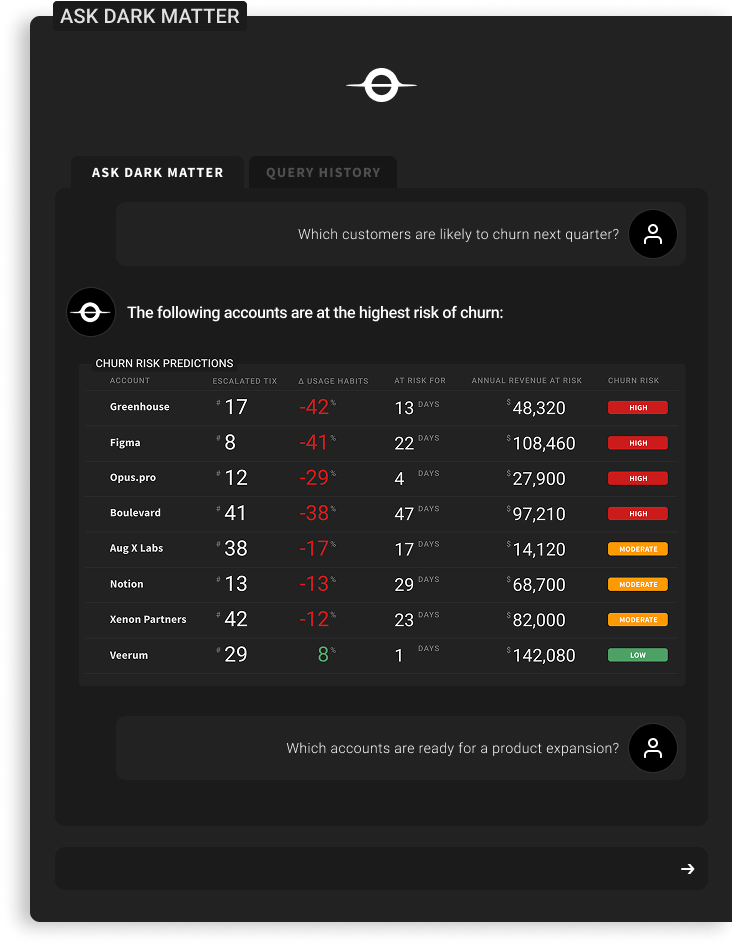Screen dimensions: 732x946
Task: Open the Query History tab
Action: [x=323, y=173]
